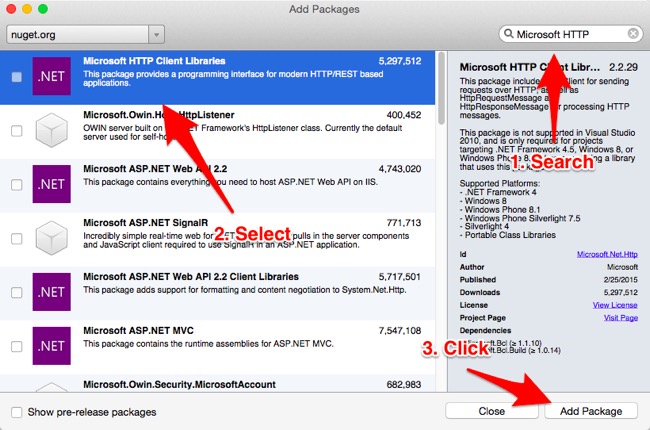Select the Microsoft HTTP Client Libraries title
The image size is (650, 430).
click(154, 61)
